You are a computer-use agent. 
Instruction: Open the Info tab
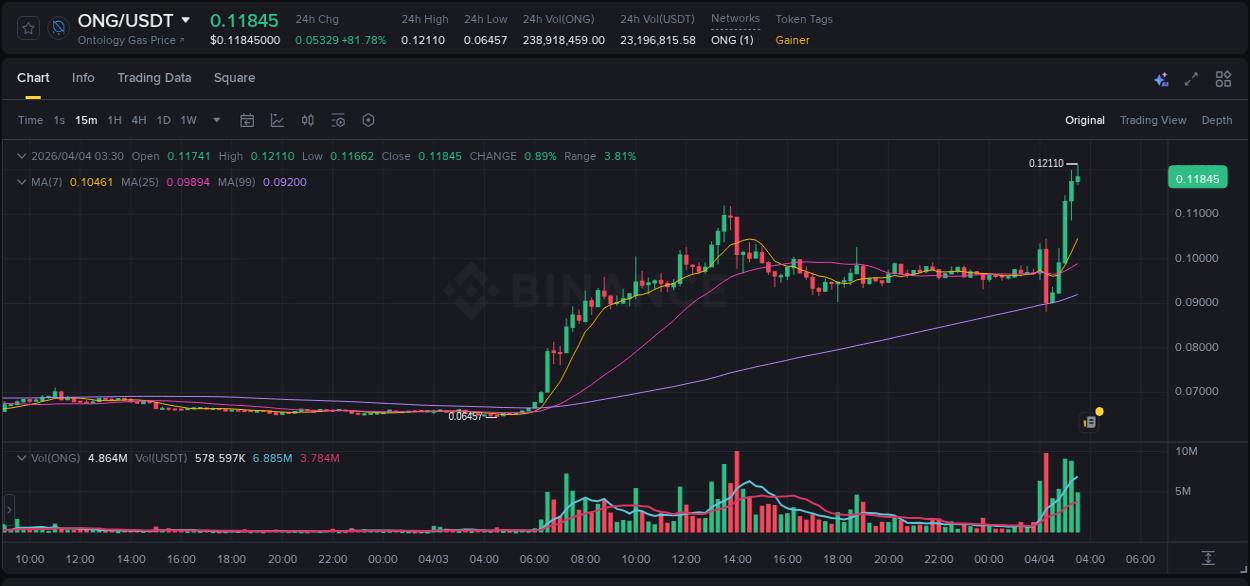[x=83, y=78]
